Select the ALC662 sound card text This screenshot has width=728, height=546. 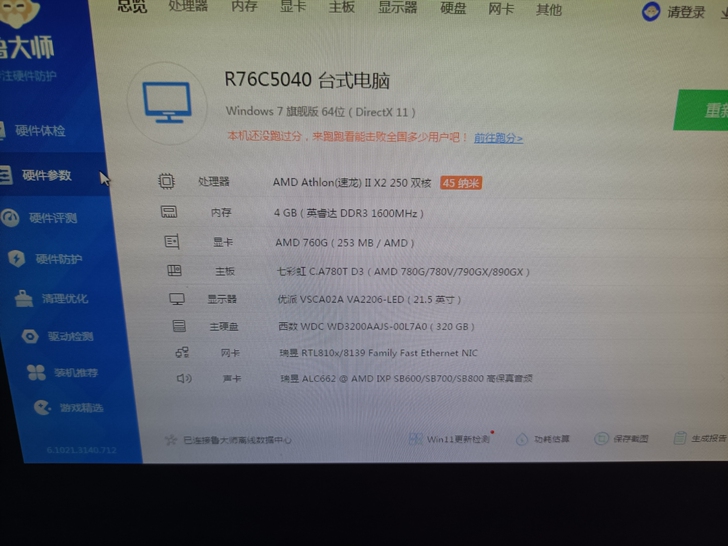coord(406,378)
